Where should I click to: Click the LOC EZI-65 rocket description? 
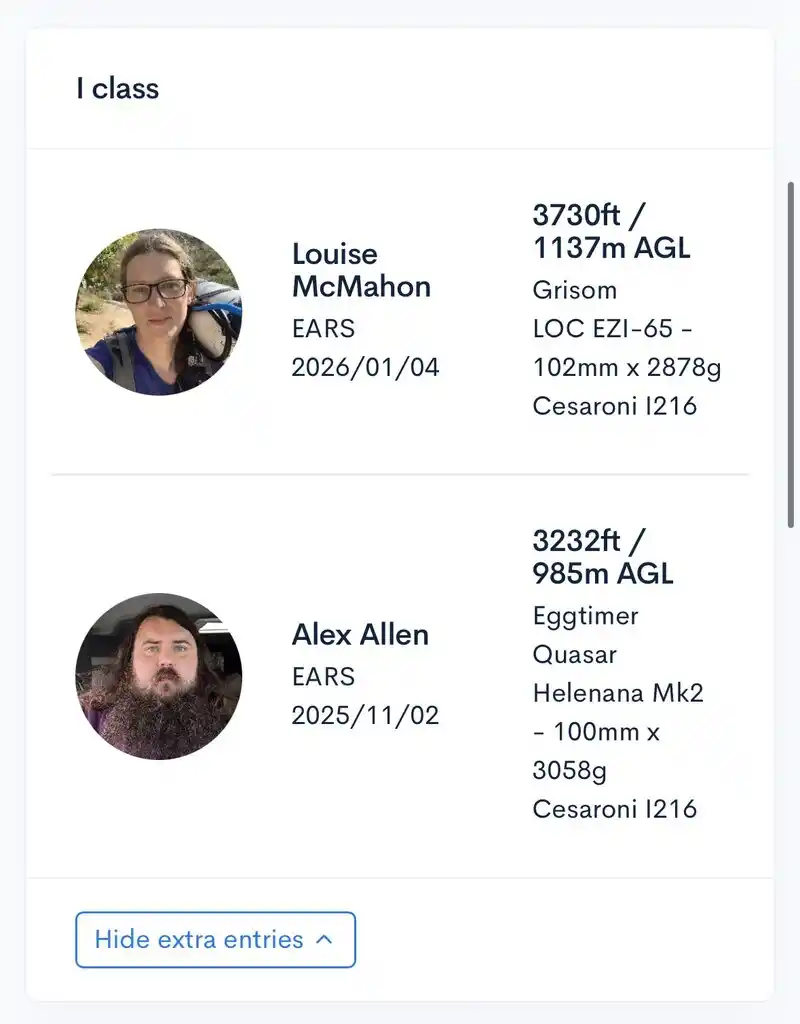[627, 347]
